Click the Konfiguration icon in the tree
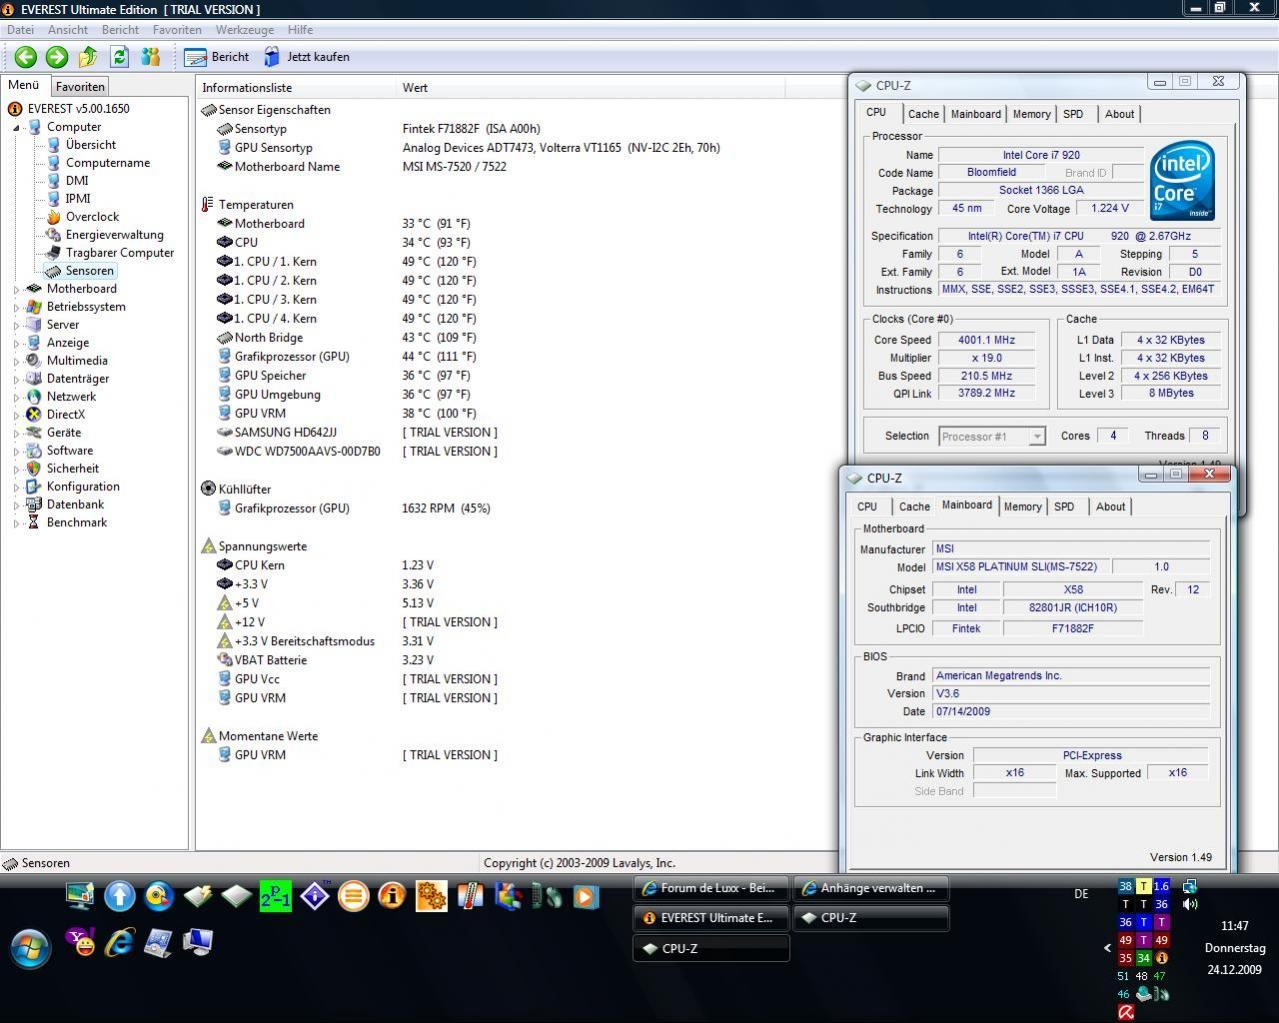Viewport: 1279px width, 1023px height. 34,487
